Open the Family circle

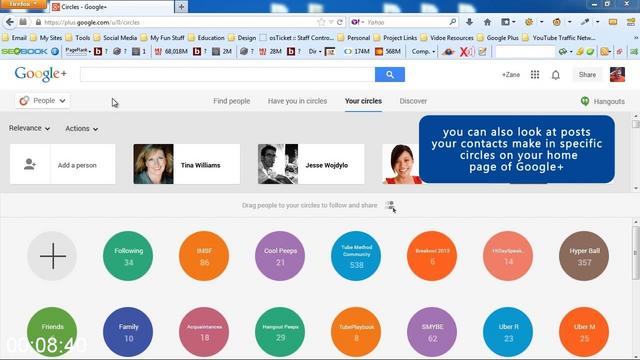point(128,332)
